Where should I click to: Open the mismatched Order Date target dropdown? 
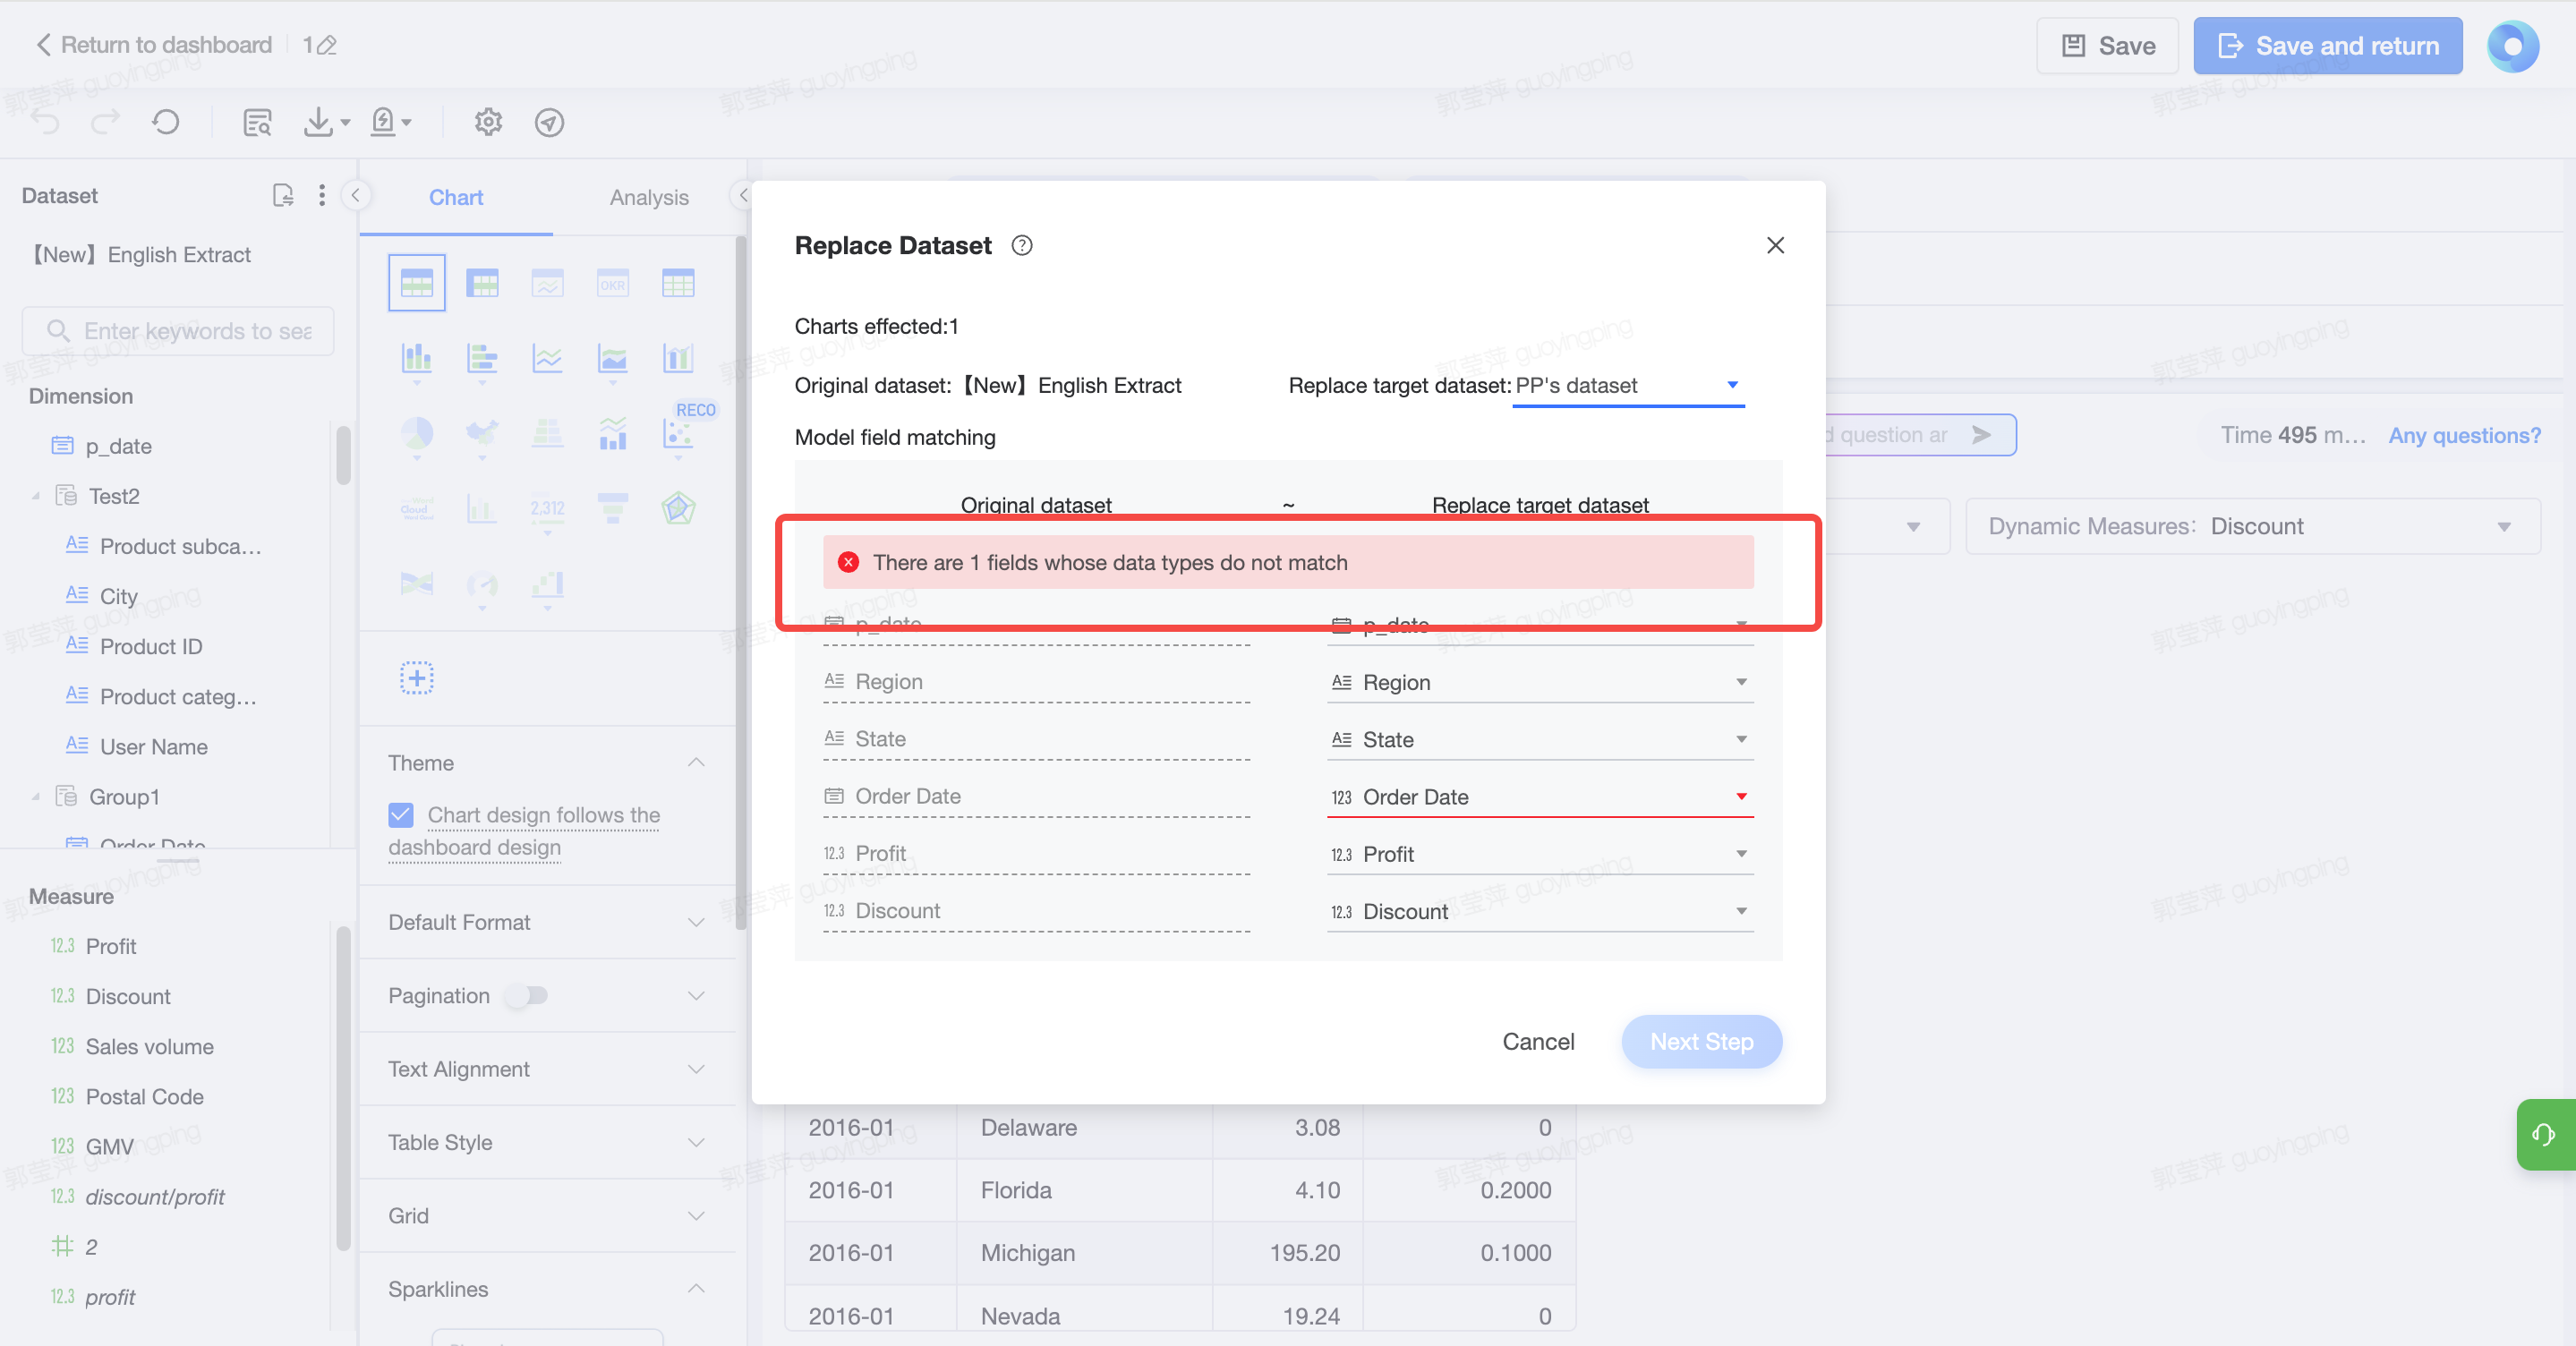pos(1540,797)
